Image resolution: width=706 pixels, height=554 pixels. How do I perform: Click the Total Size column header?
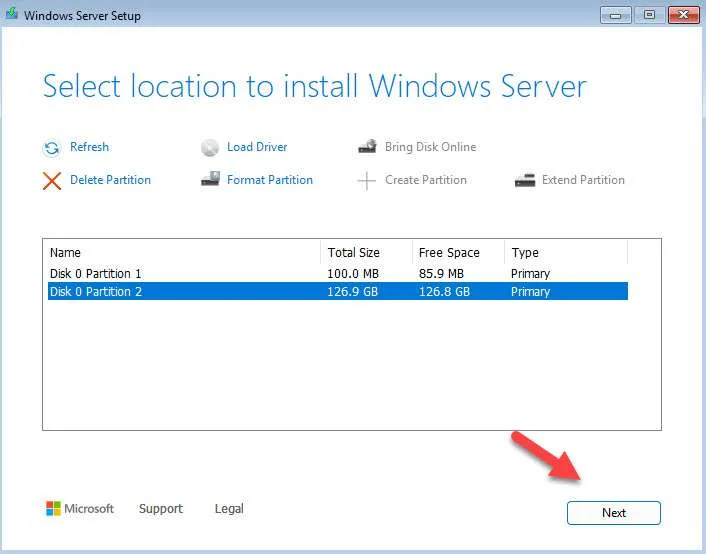367,253
